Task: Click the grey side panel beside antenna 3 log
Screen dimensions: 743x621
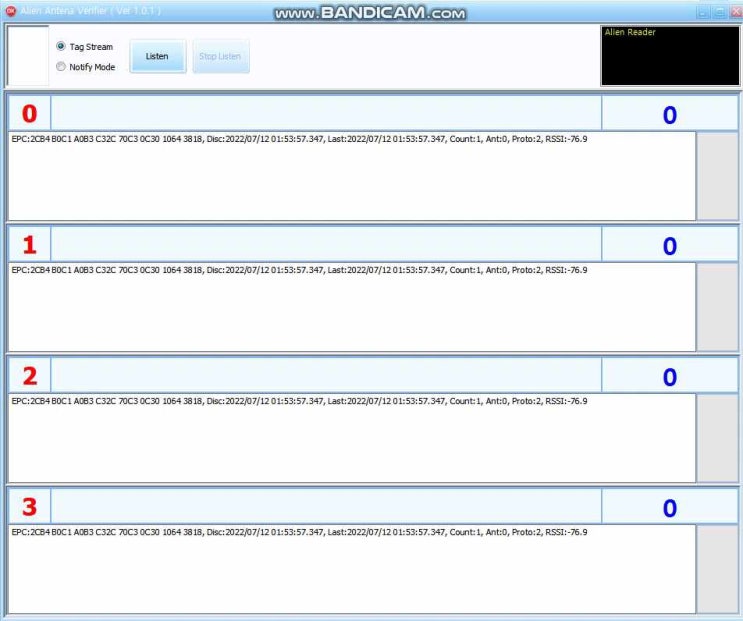Action: (x=717, y=569)
